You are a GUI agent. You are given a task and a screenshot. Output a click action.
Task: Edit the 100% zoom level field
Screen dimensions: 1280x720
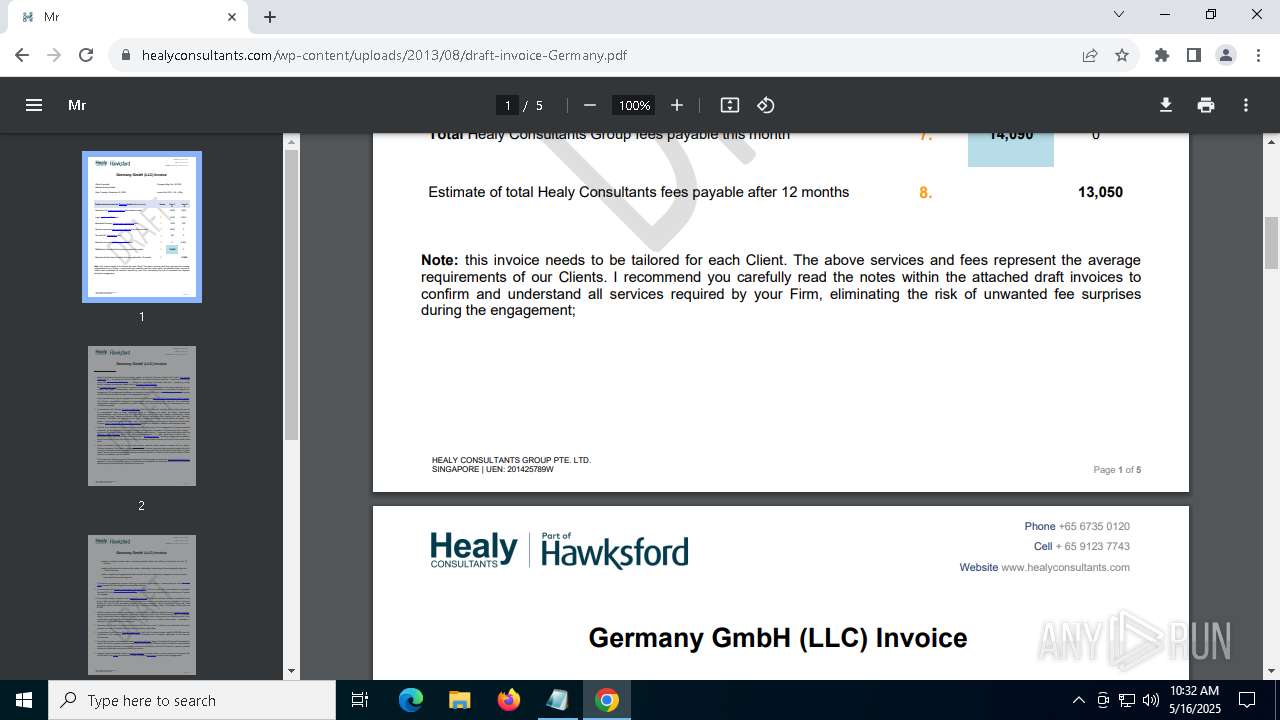634,105
